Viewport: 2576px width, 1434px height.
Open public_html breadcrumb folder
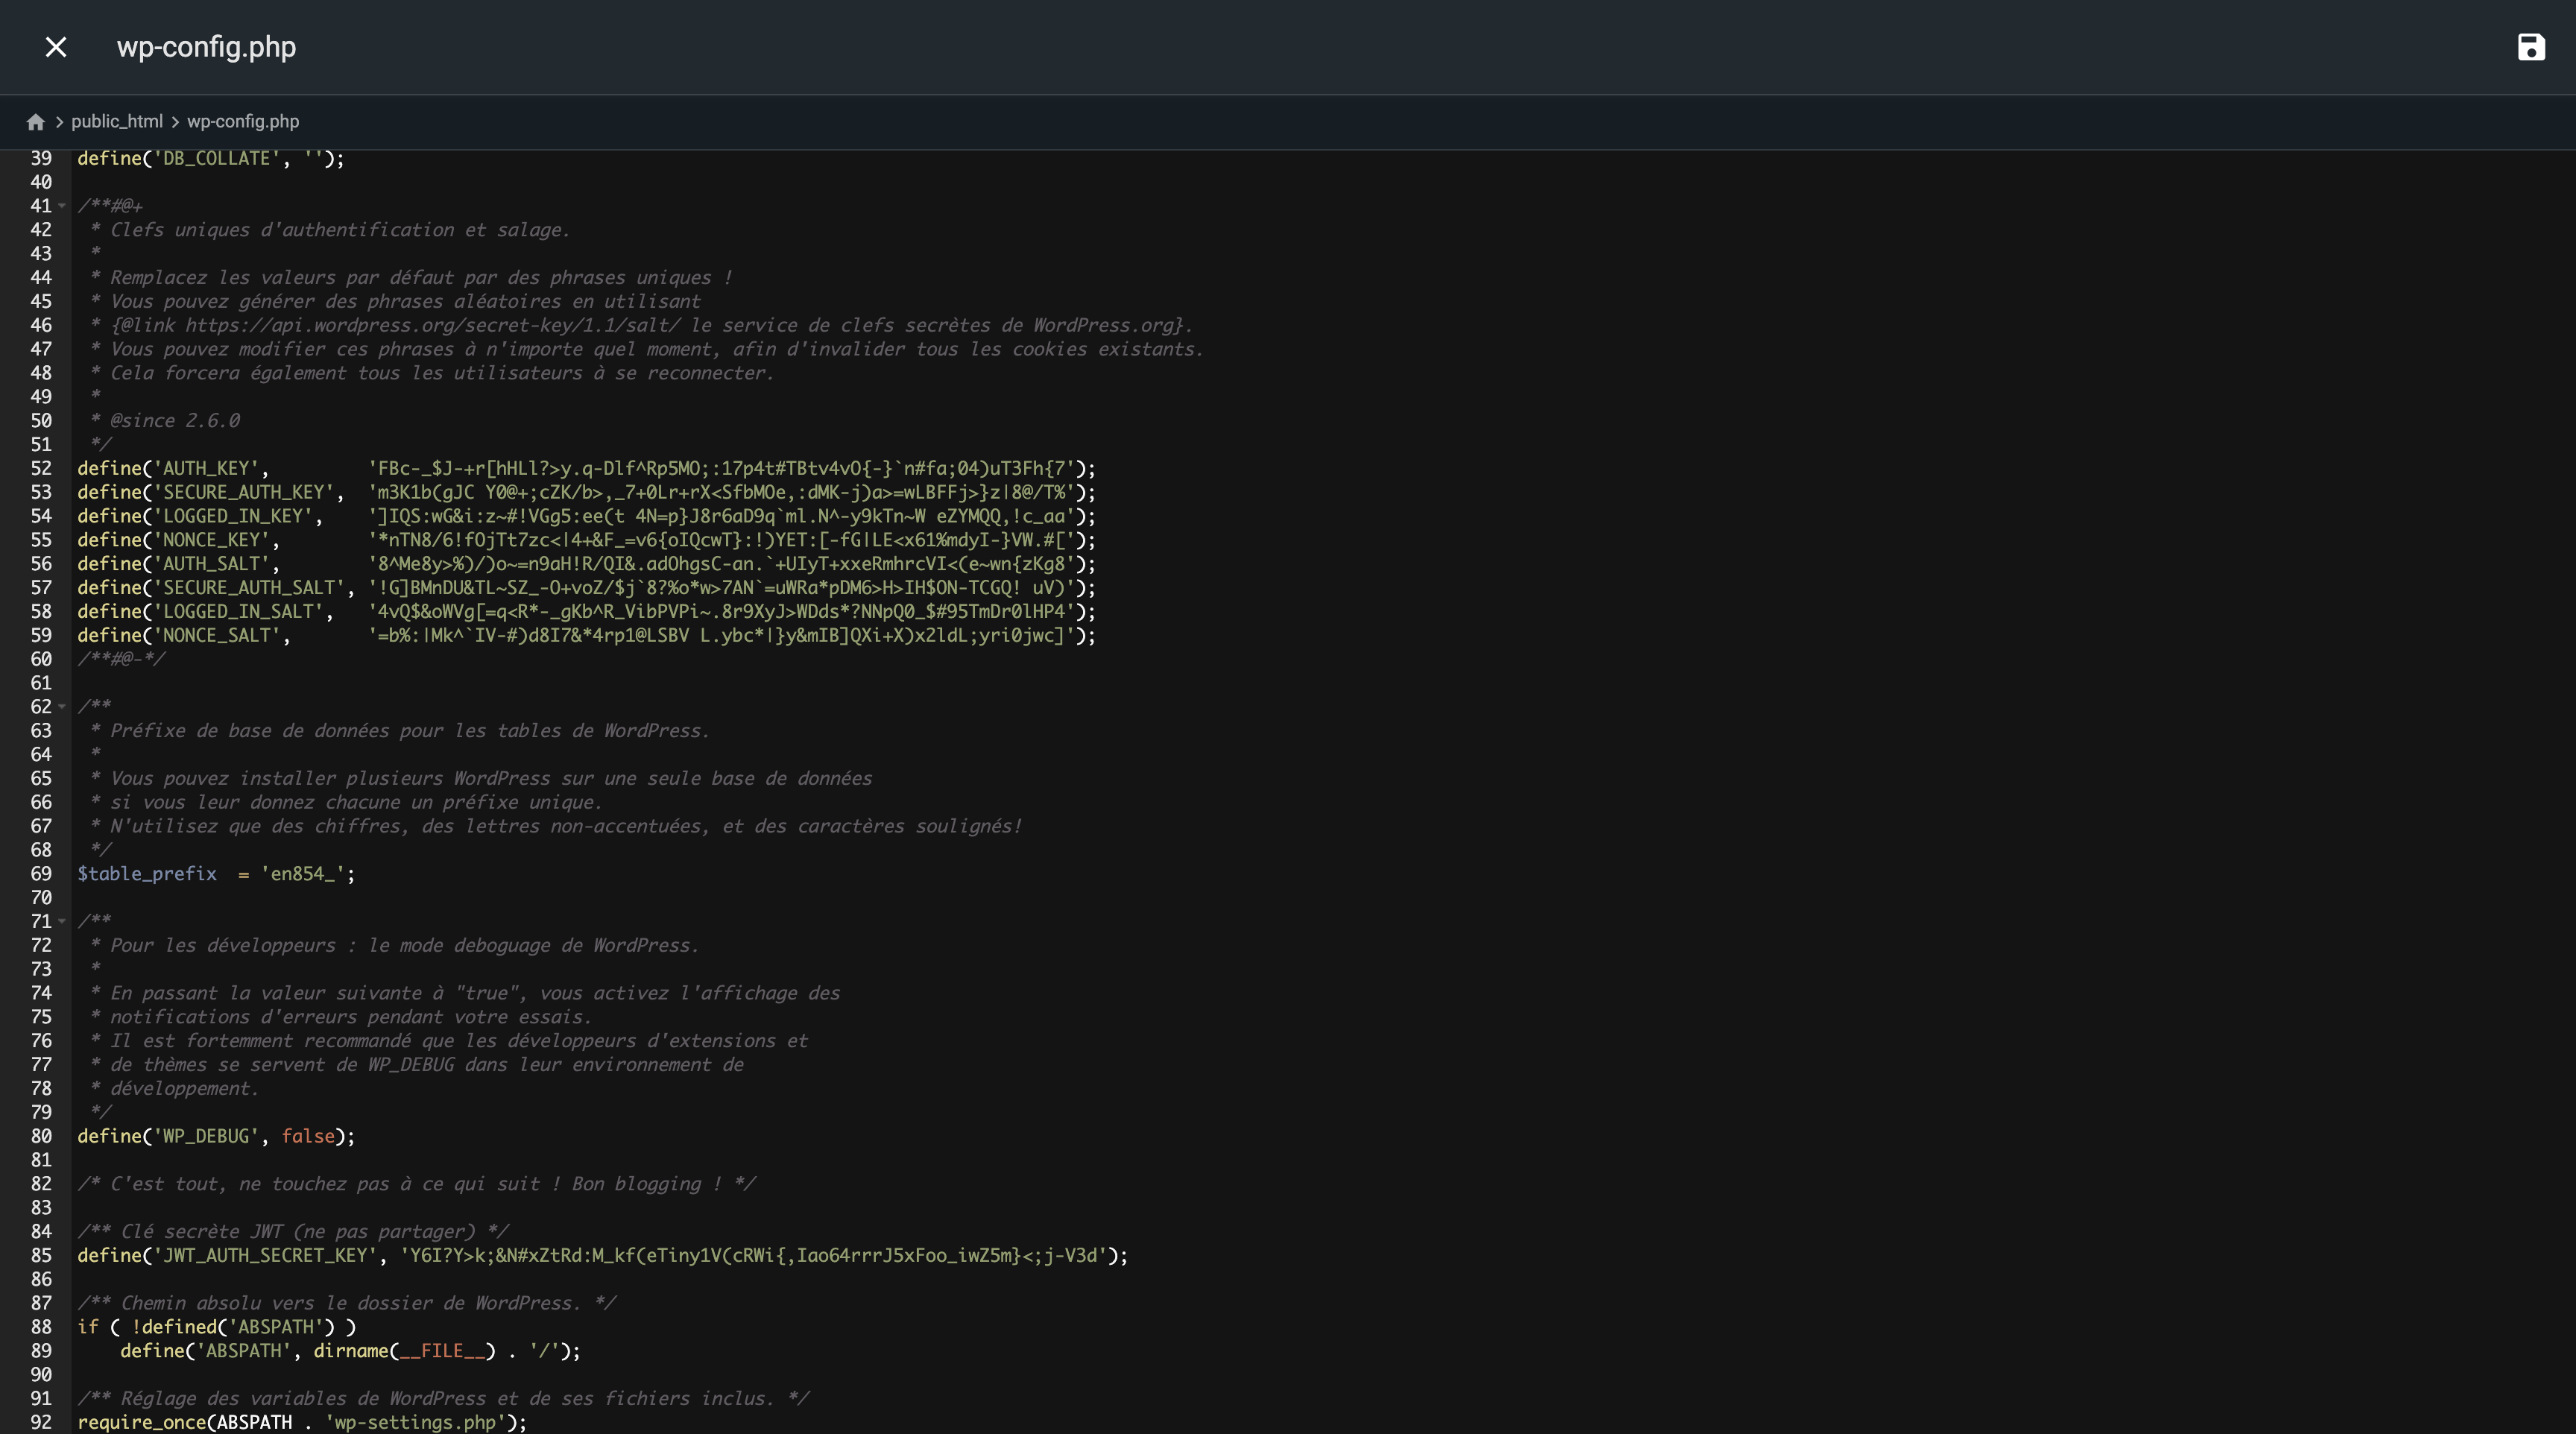[116, 122]
